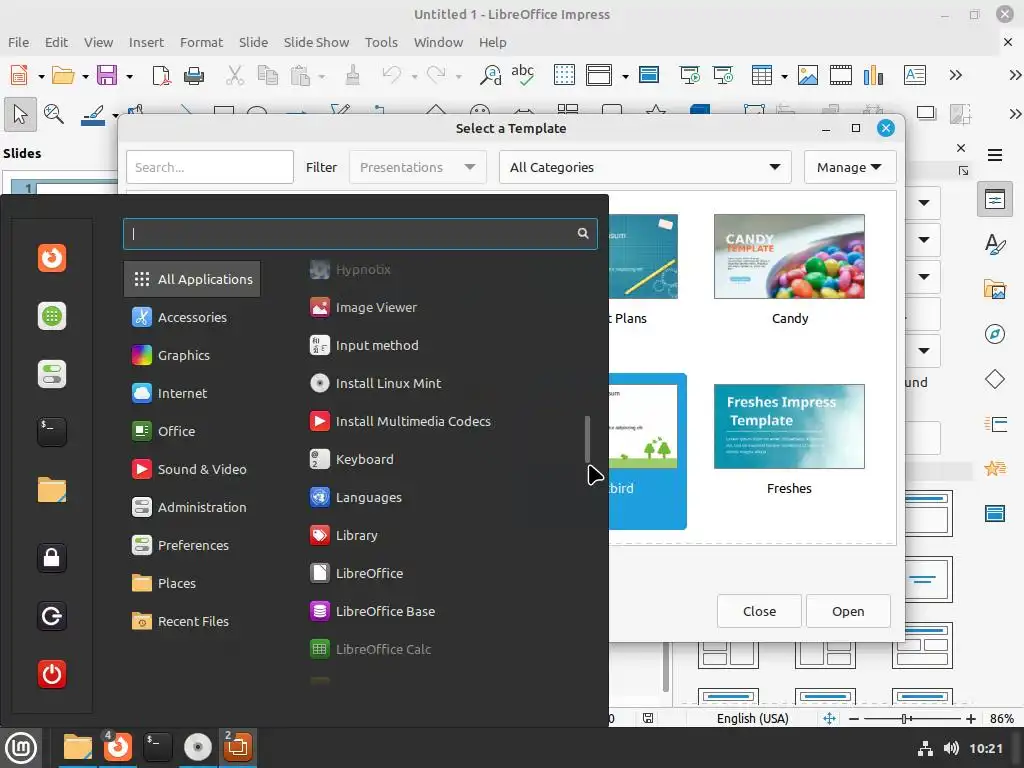Click the Print icon in toolbar

[x=194, y=75]
